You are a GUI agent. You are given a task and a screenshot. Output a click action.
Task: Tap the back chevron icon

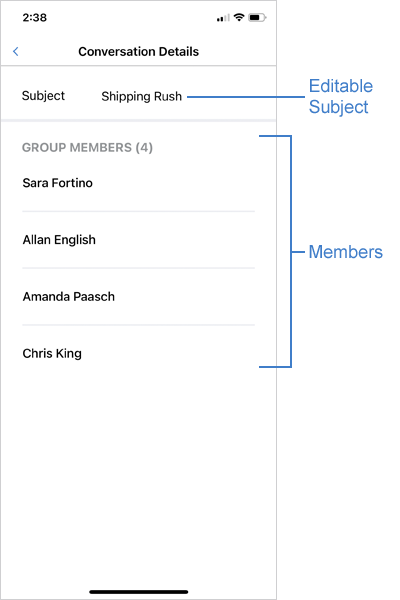(16, 51)
